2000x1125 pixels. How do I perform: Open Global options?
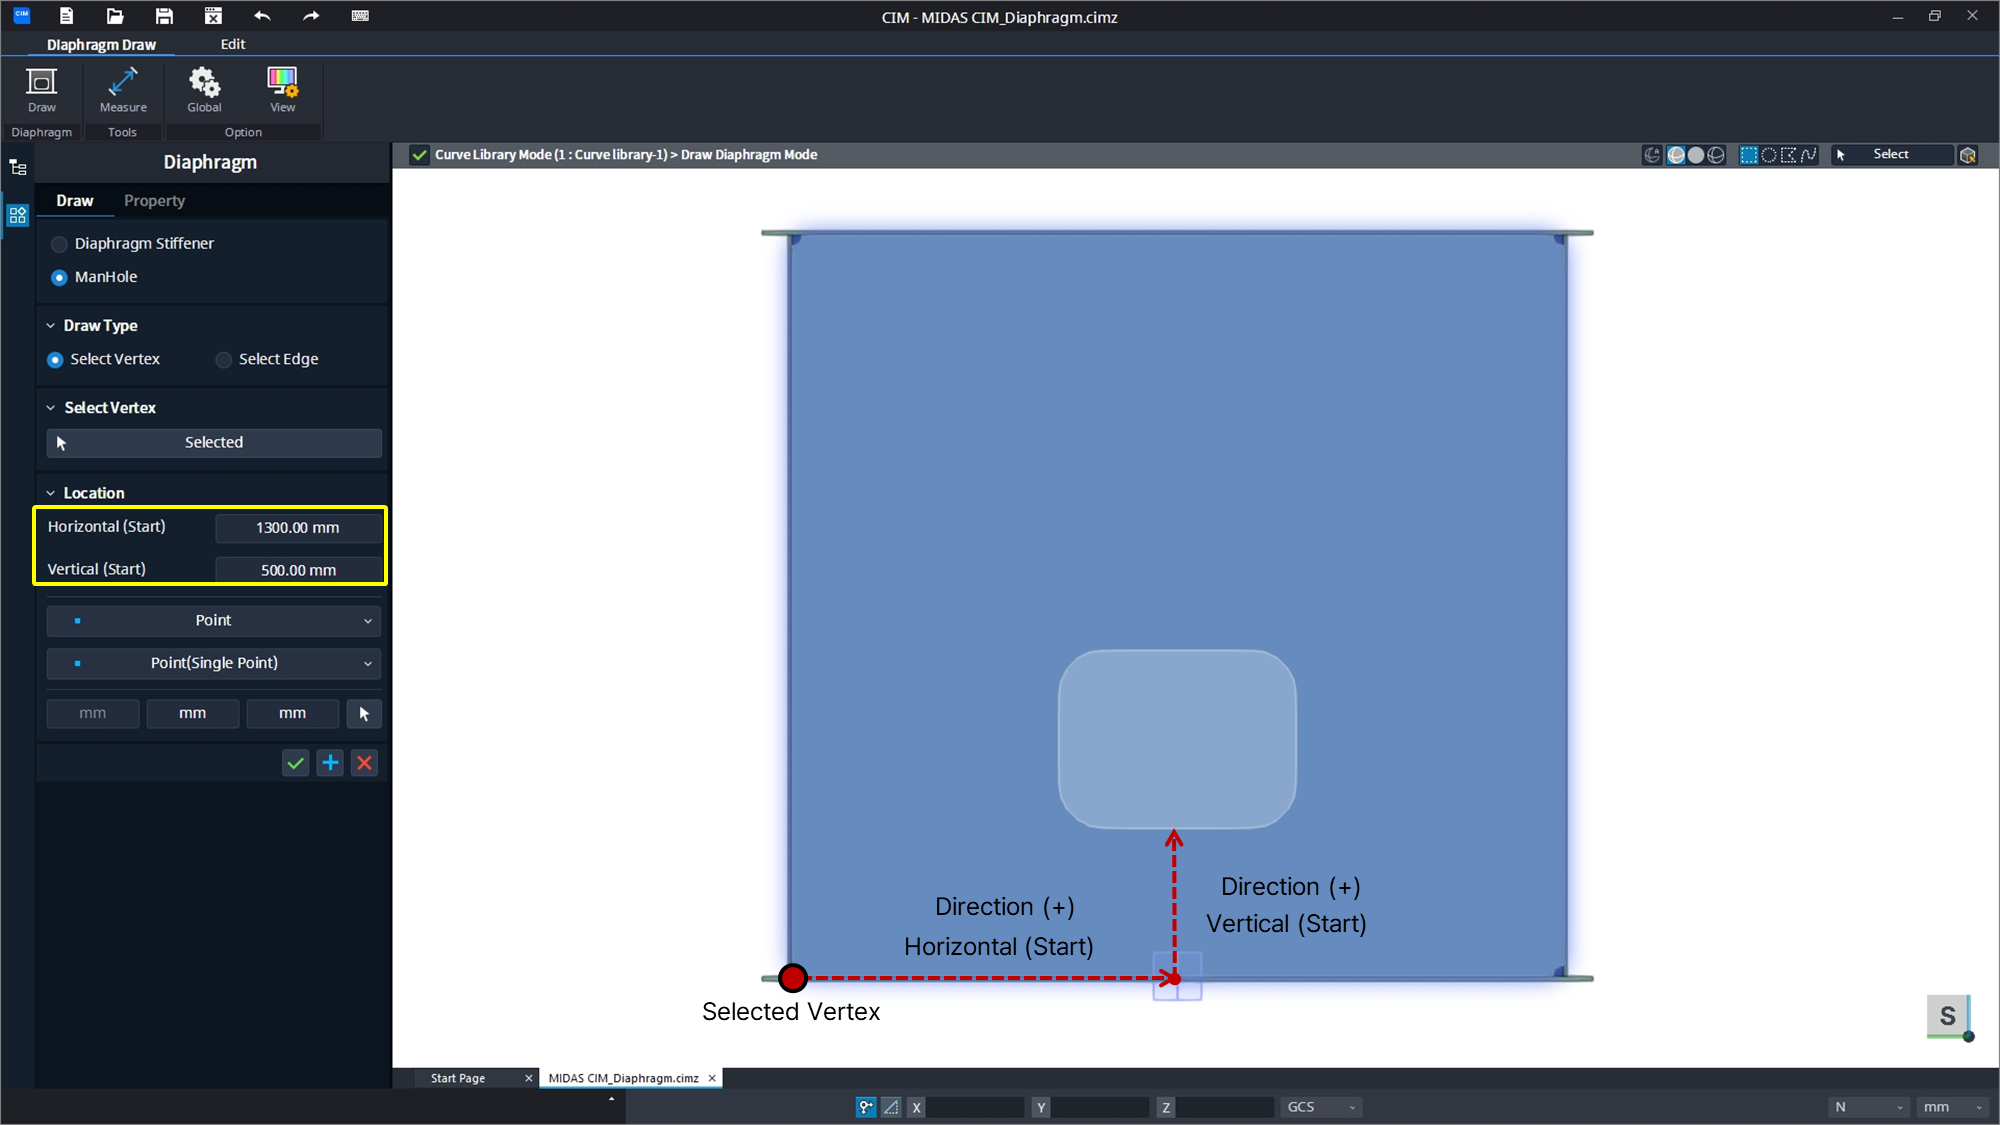pos(204,90)
